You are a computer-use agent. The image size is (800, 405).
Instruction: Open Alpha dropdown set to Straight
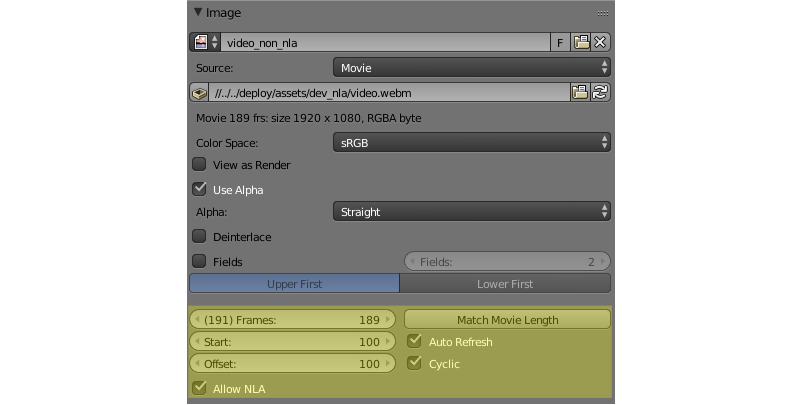[x=471, y=211]
